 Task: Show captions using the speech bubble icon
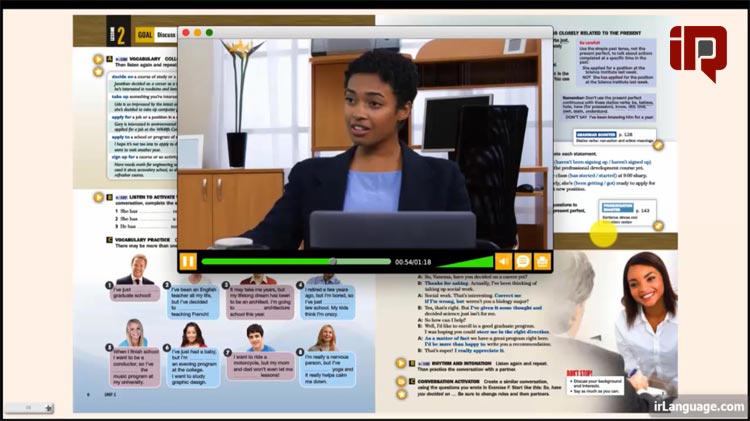coord(523,262)
